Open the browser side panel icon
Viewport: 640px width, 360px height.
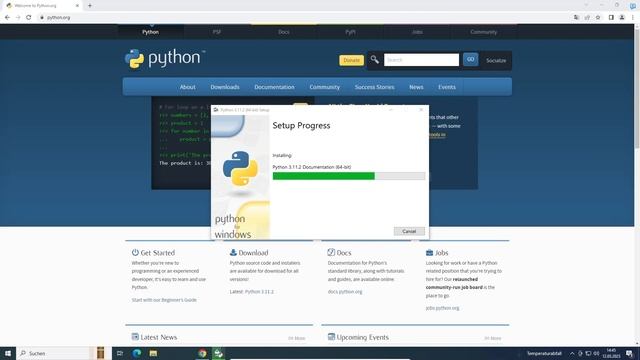pyautogui.click(x=611, y=17)
